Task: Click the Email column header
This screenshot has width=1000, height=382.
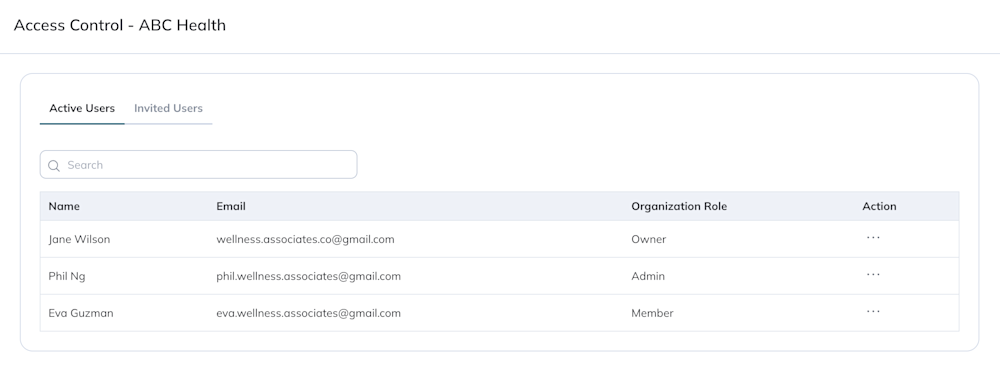Action: click(231, 206)
